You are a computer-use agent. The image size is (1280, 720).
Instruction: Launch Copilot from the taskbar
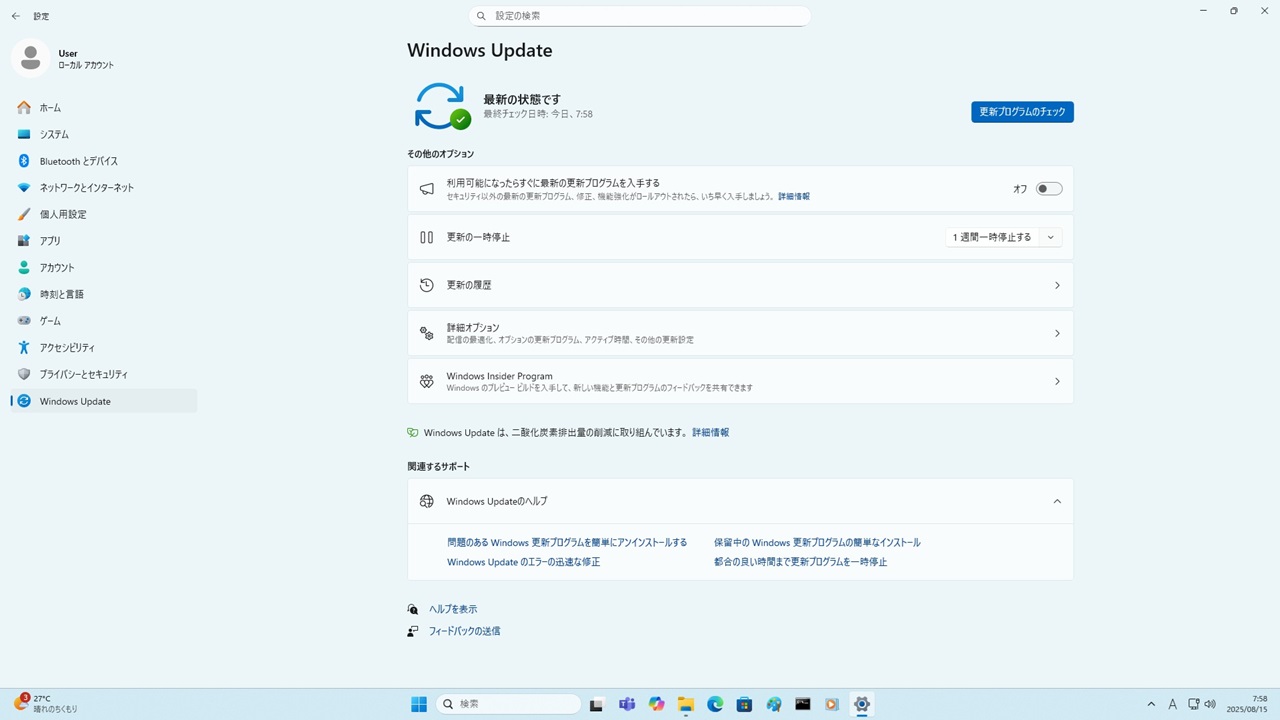(656, 704)
